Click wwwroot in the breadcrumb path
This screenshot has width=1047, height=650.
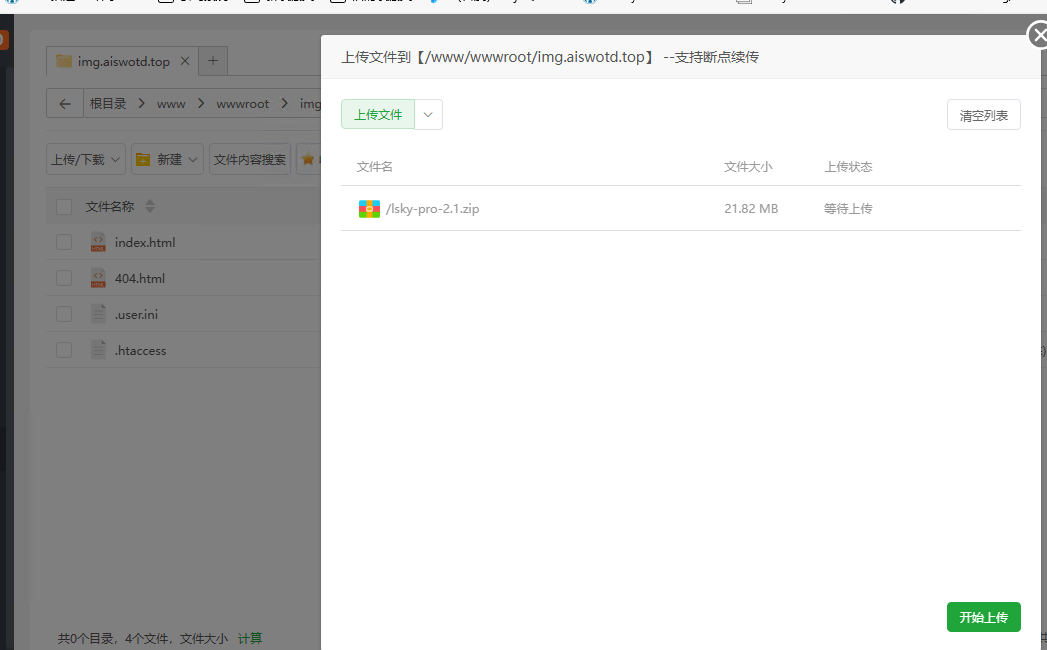point(243,104)
